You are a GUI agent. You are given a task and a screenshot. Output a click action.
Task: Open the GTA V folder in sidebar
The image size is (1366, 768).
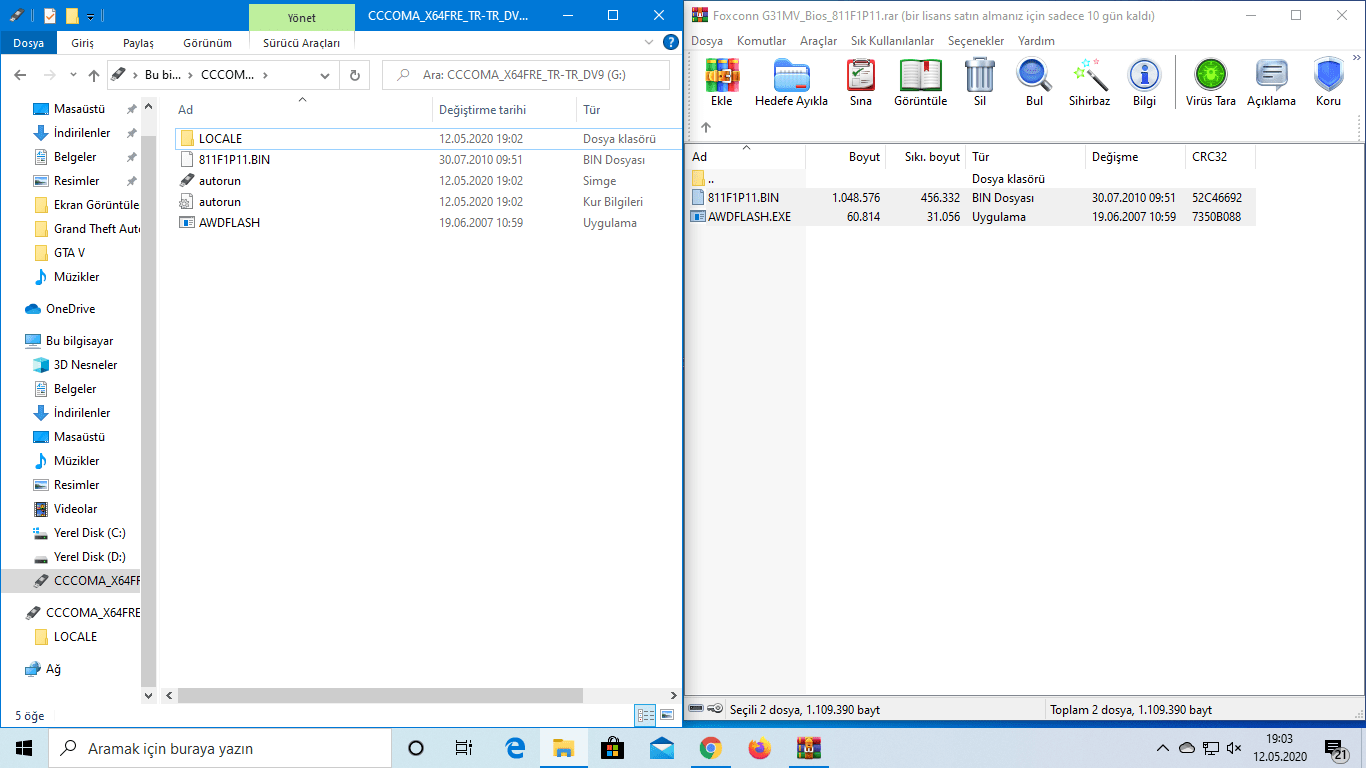point(69,253)
